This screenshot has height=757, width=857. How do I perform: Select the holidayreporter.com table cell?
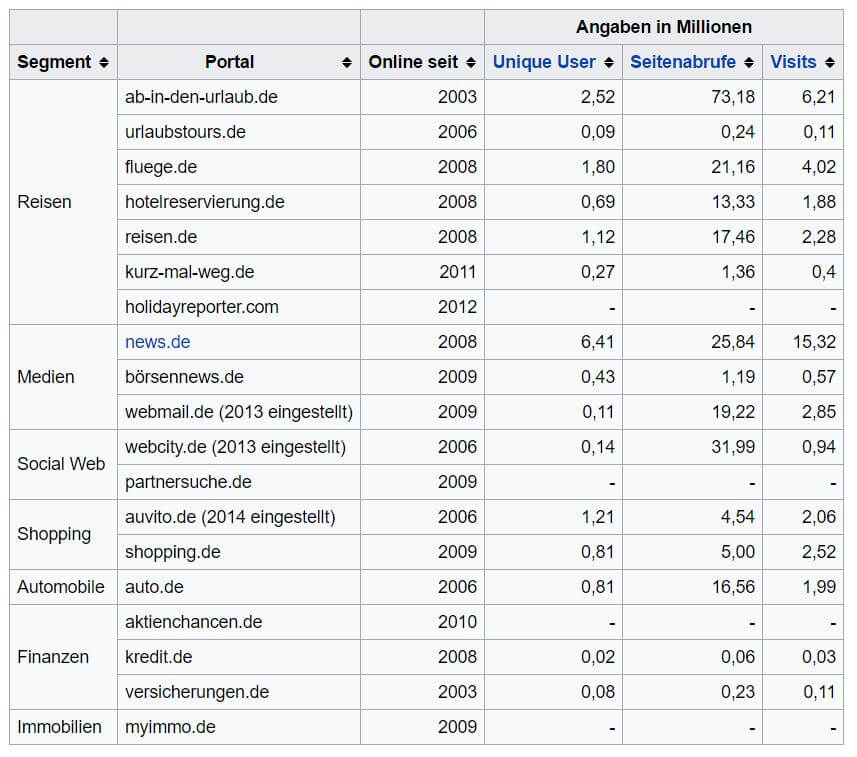201,307
